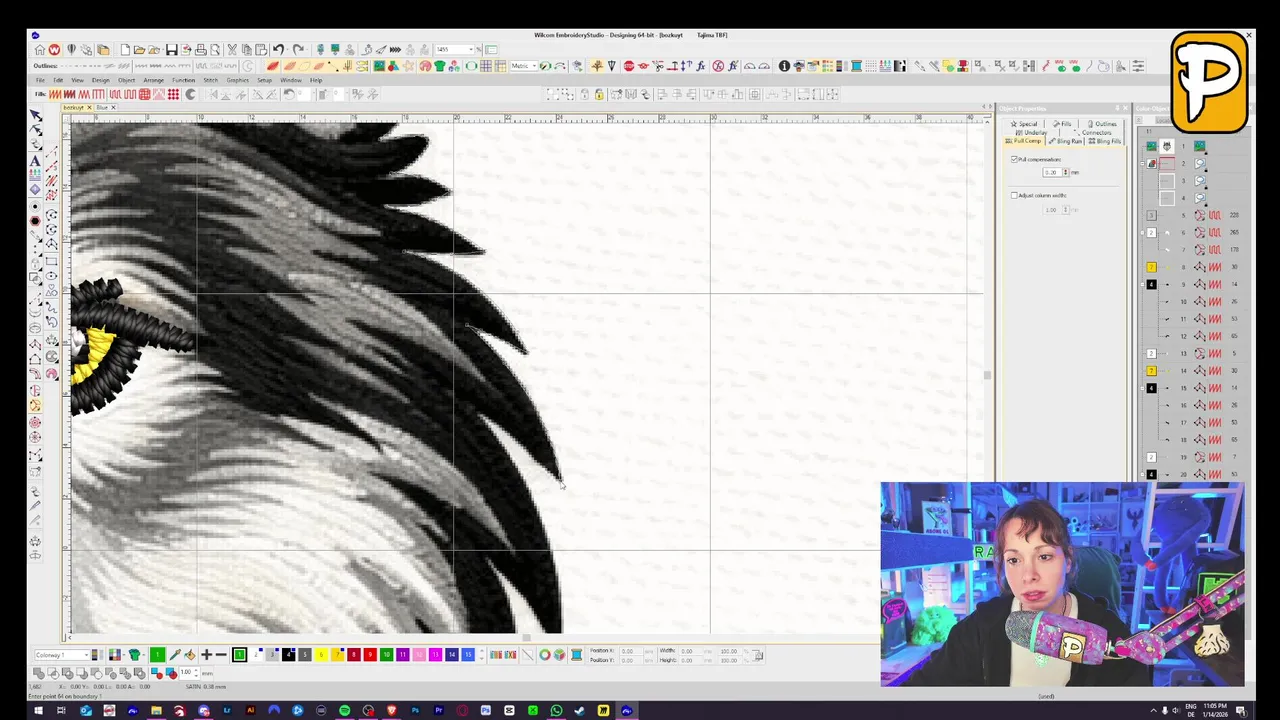Open Steam from the taskbar
Image resolution: width=1280 pixels, height=720 pixels.
coord(579,711)
